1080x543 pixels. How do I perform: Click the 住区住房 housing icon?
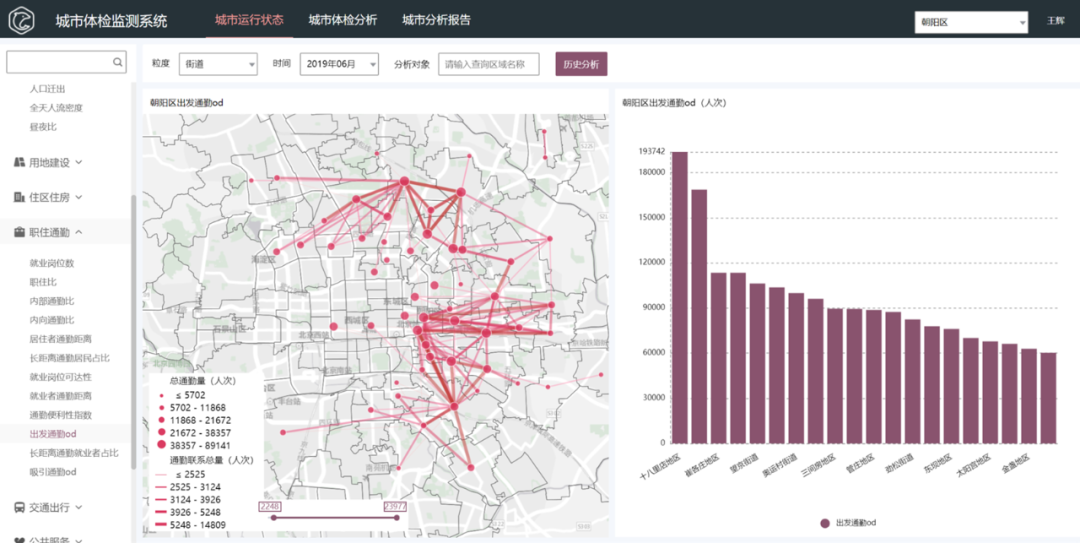19,197
